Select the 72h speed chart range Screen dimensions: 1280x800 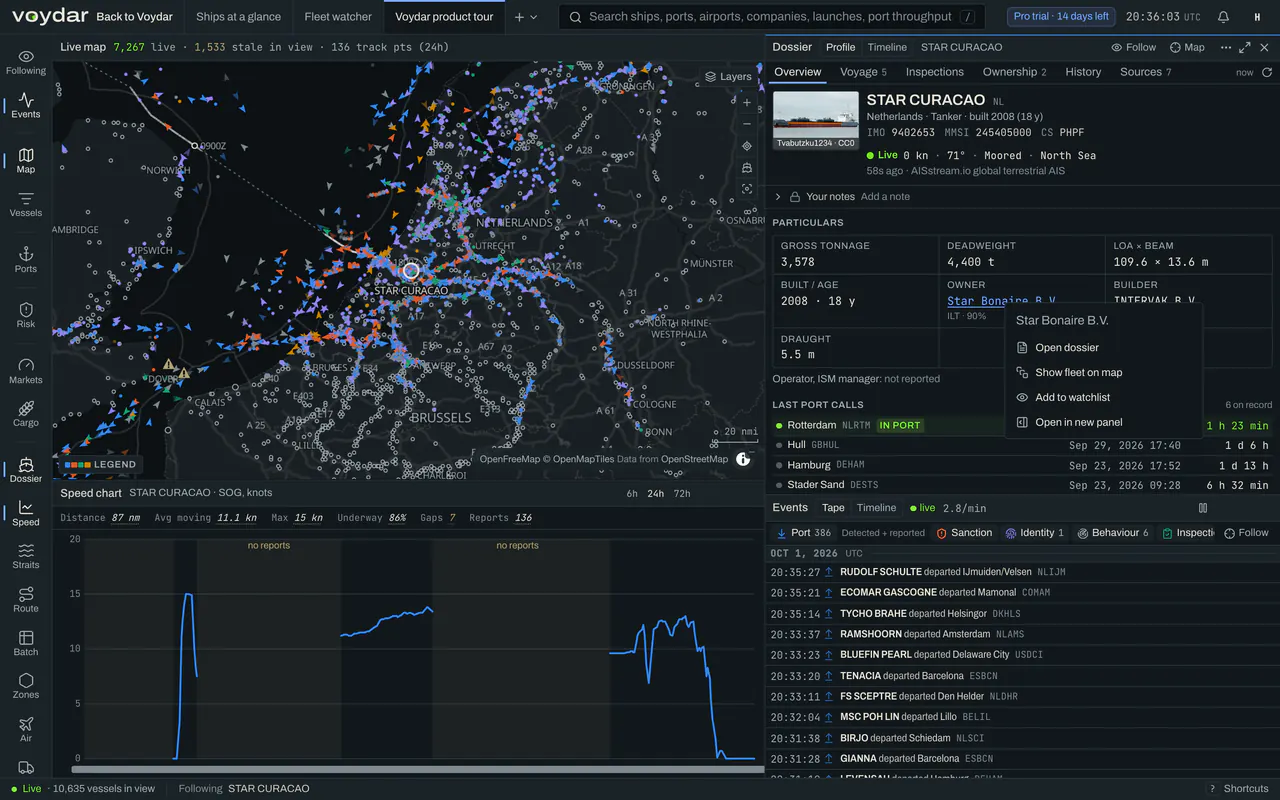point(681,494)
